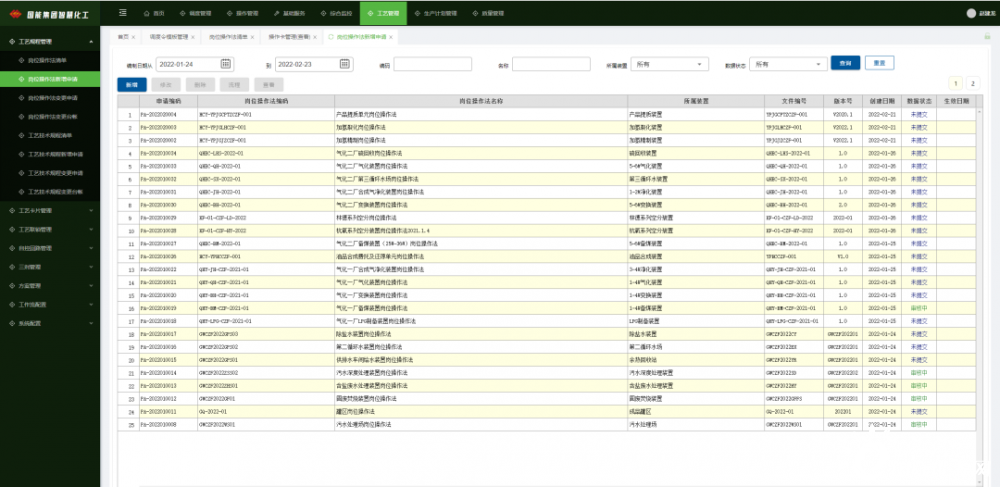This screenshot has width=1000, height=487.
Task: Open 调度管理 in the top navigation
Action: (195, 13)
